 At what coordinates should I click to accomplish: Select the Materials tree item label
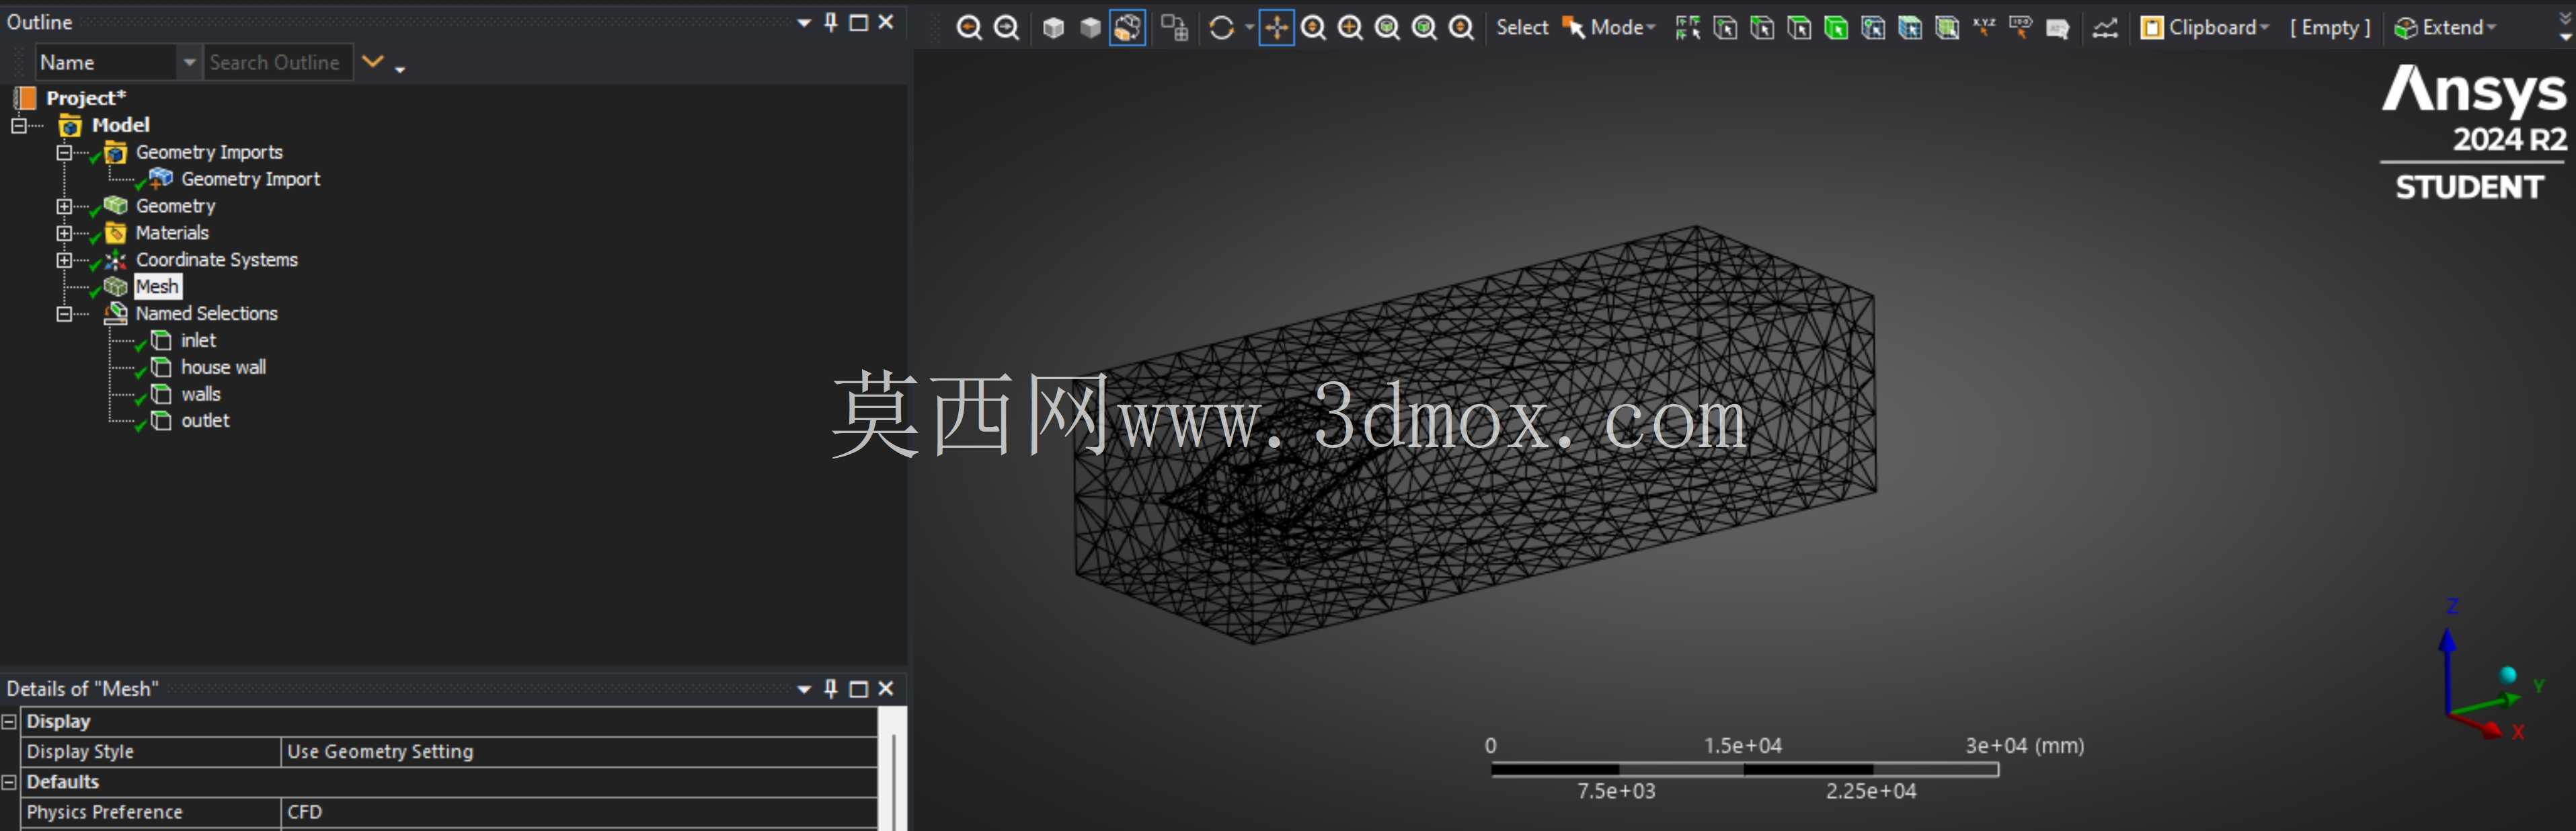click(172, 233)
